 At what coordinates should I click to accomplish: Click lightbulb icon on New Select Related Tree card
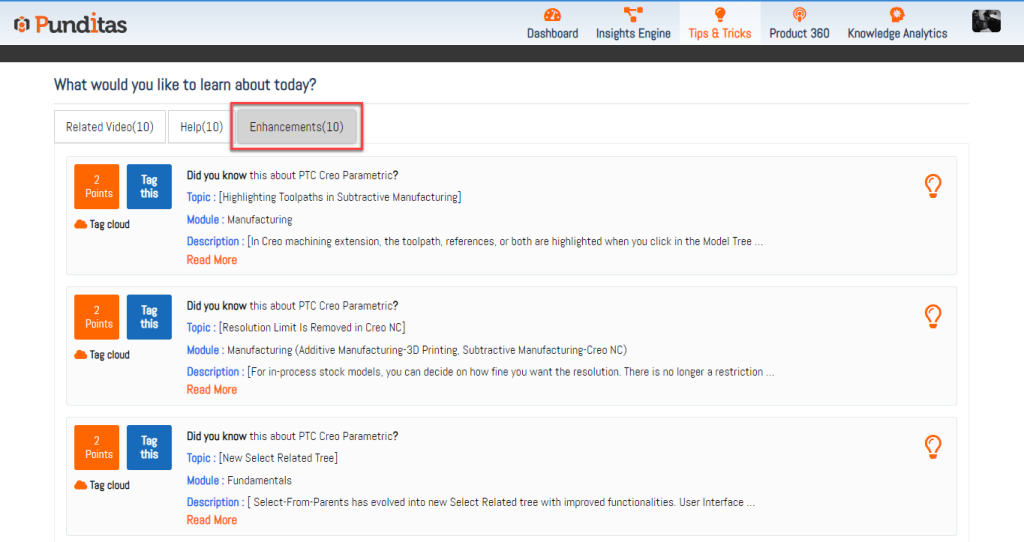932,446
